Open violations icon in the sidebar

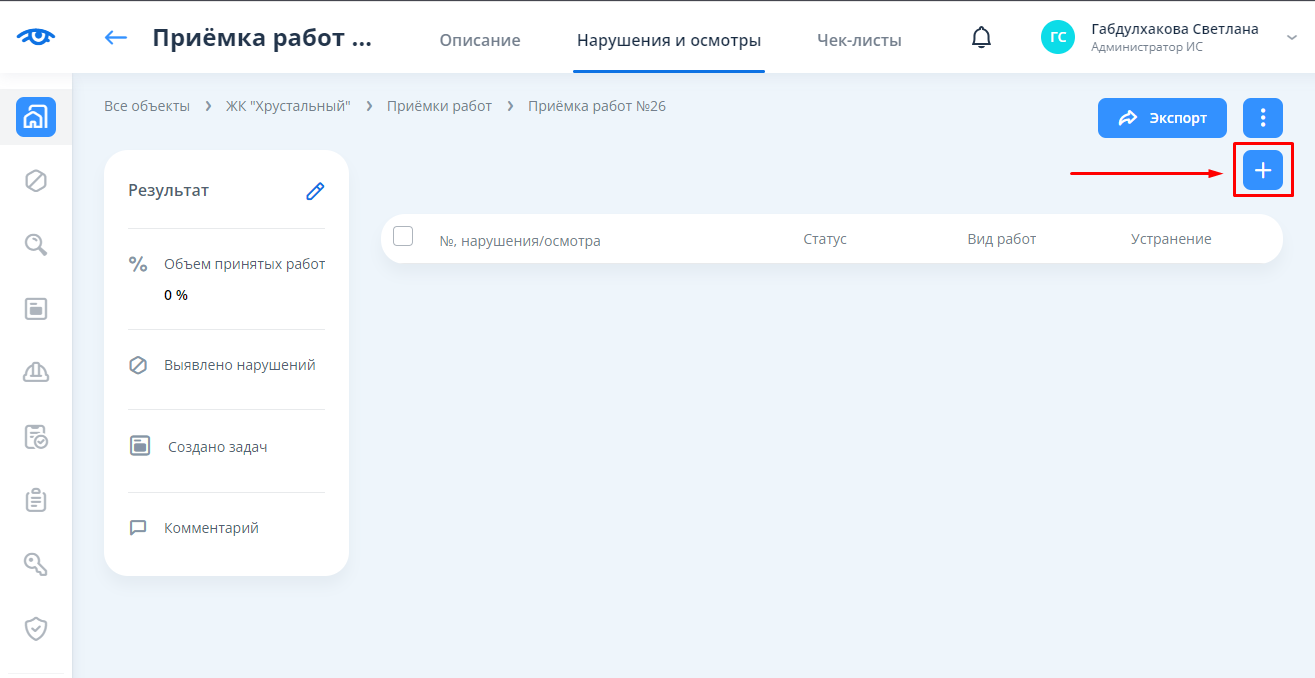coord(36,181)
